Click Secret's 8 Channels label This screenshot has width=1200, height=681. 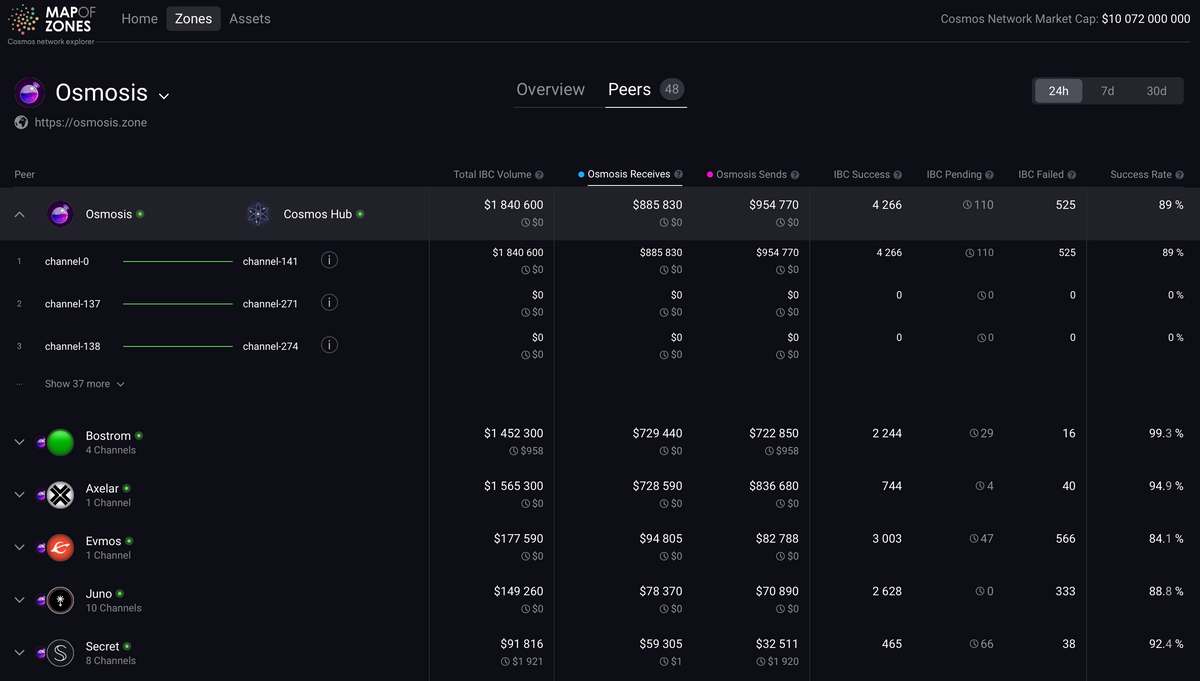tap(111, 661)
